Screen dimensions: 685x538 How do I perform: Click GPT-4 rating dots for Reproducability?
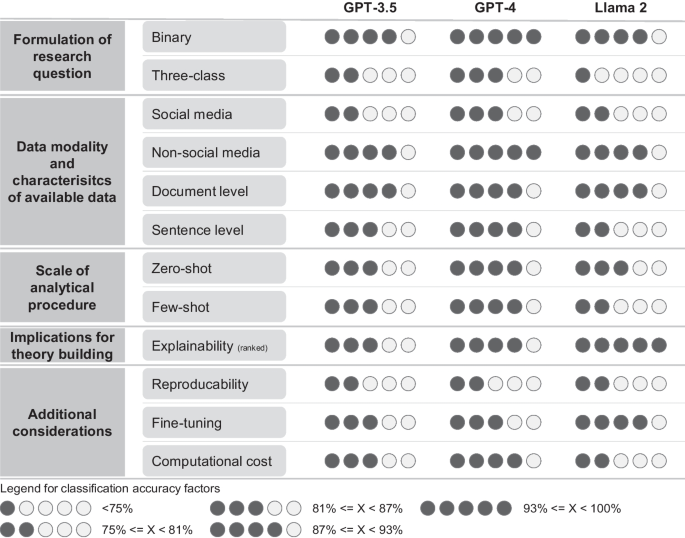pos(495,384)
